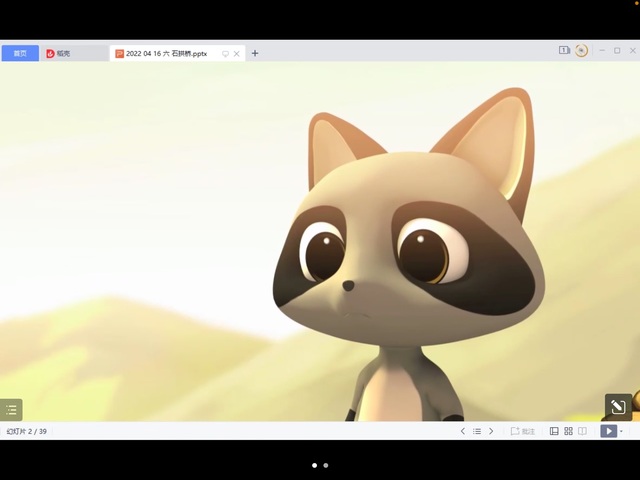Click the edit mode pencil icon

[617, 406]
